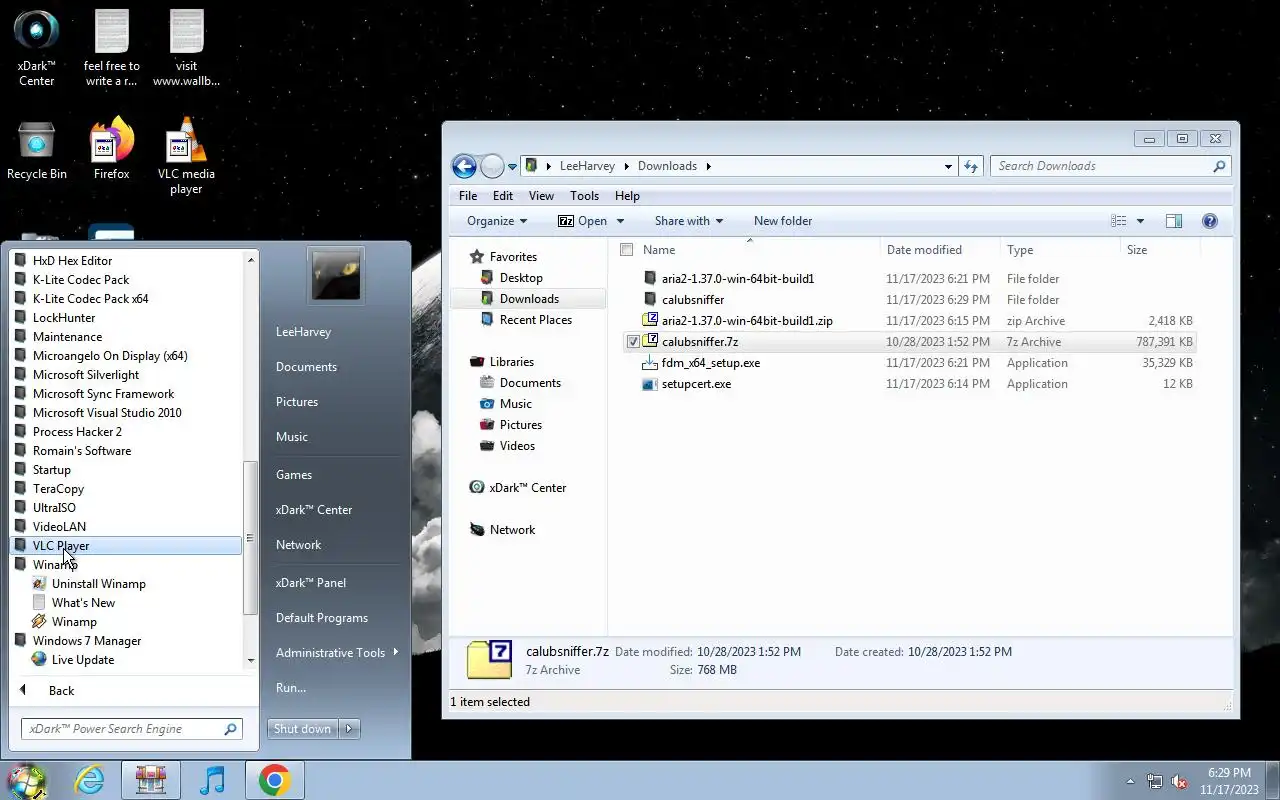Viewport: 1280px width, 800px height.
Task: Select Network in Explorer navigation pane
Action: [512, 530]
